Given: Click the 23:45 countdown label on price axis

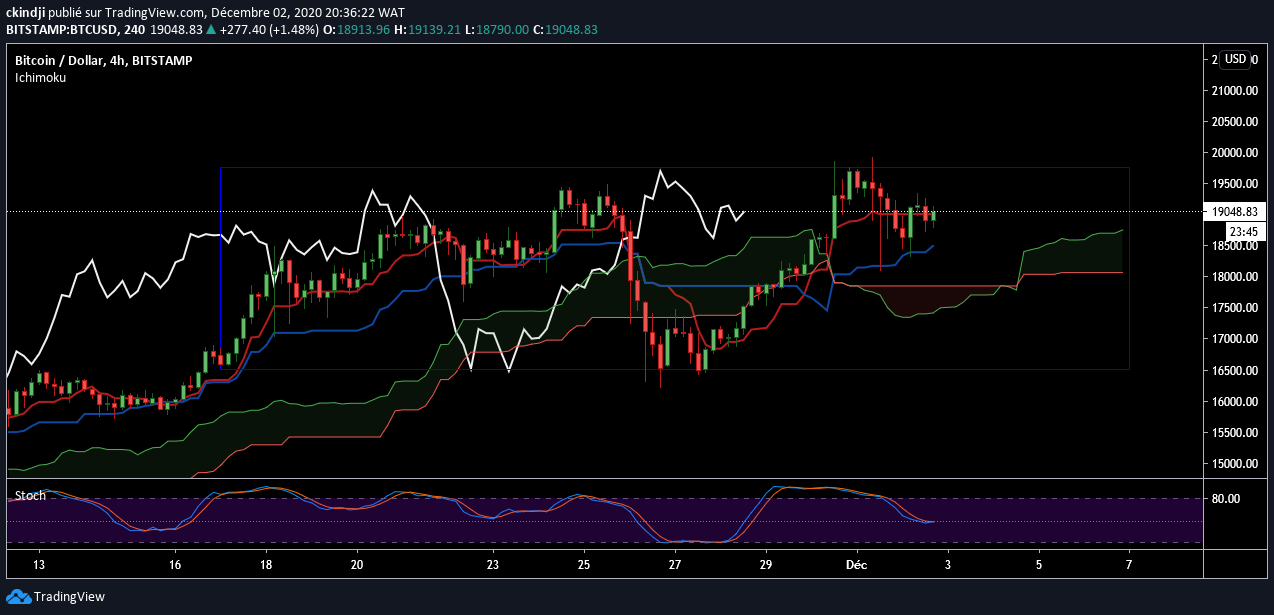Looking at the screenshot, I should coord(1243,231).
